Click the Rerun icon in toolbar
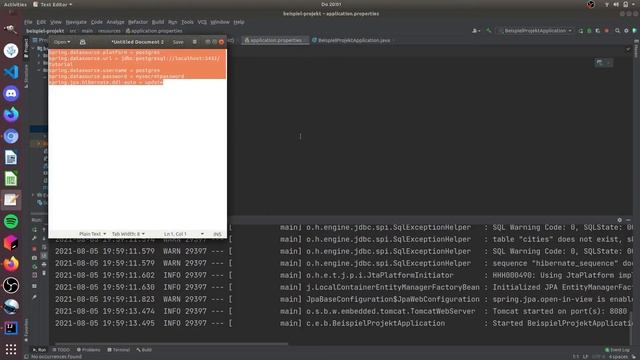Viewport: 640px width, 360px height. (581, 31)
